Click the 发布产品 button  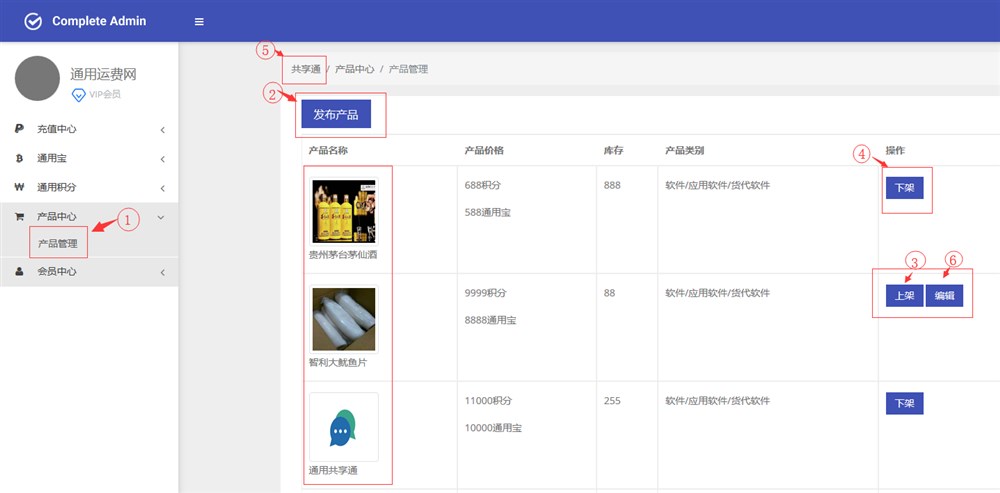tap(336, 114)
